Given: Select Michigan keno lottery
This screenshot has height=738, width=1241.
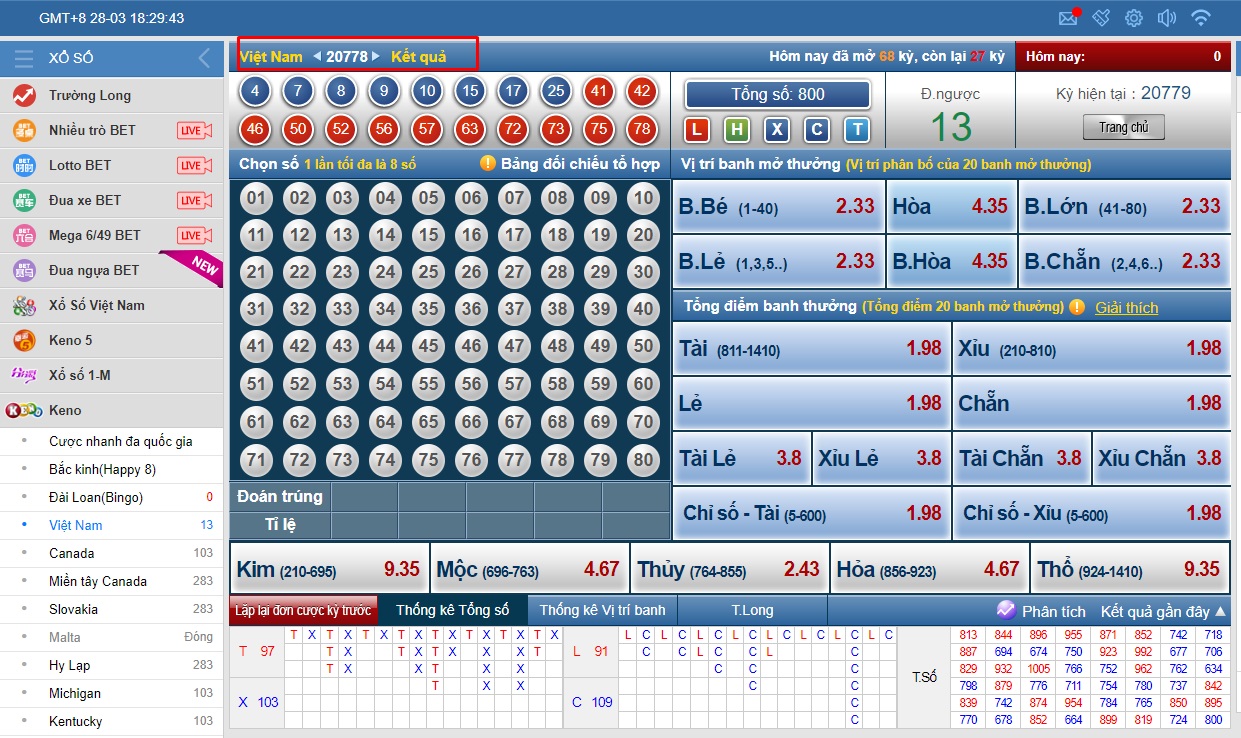Looking at the screenshot, I should (112, 694).
